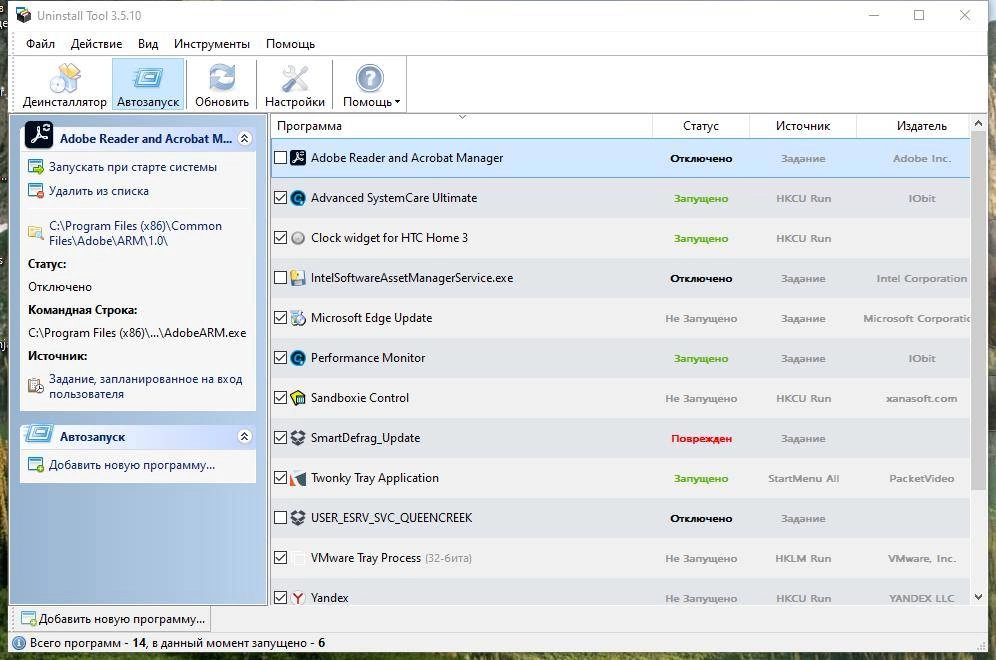
Task: Click the Clock widget for HTC row icon
Action: click(x=298, y=238)
